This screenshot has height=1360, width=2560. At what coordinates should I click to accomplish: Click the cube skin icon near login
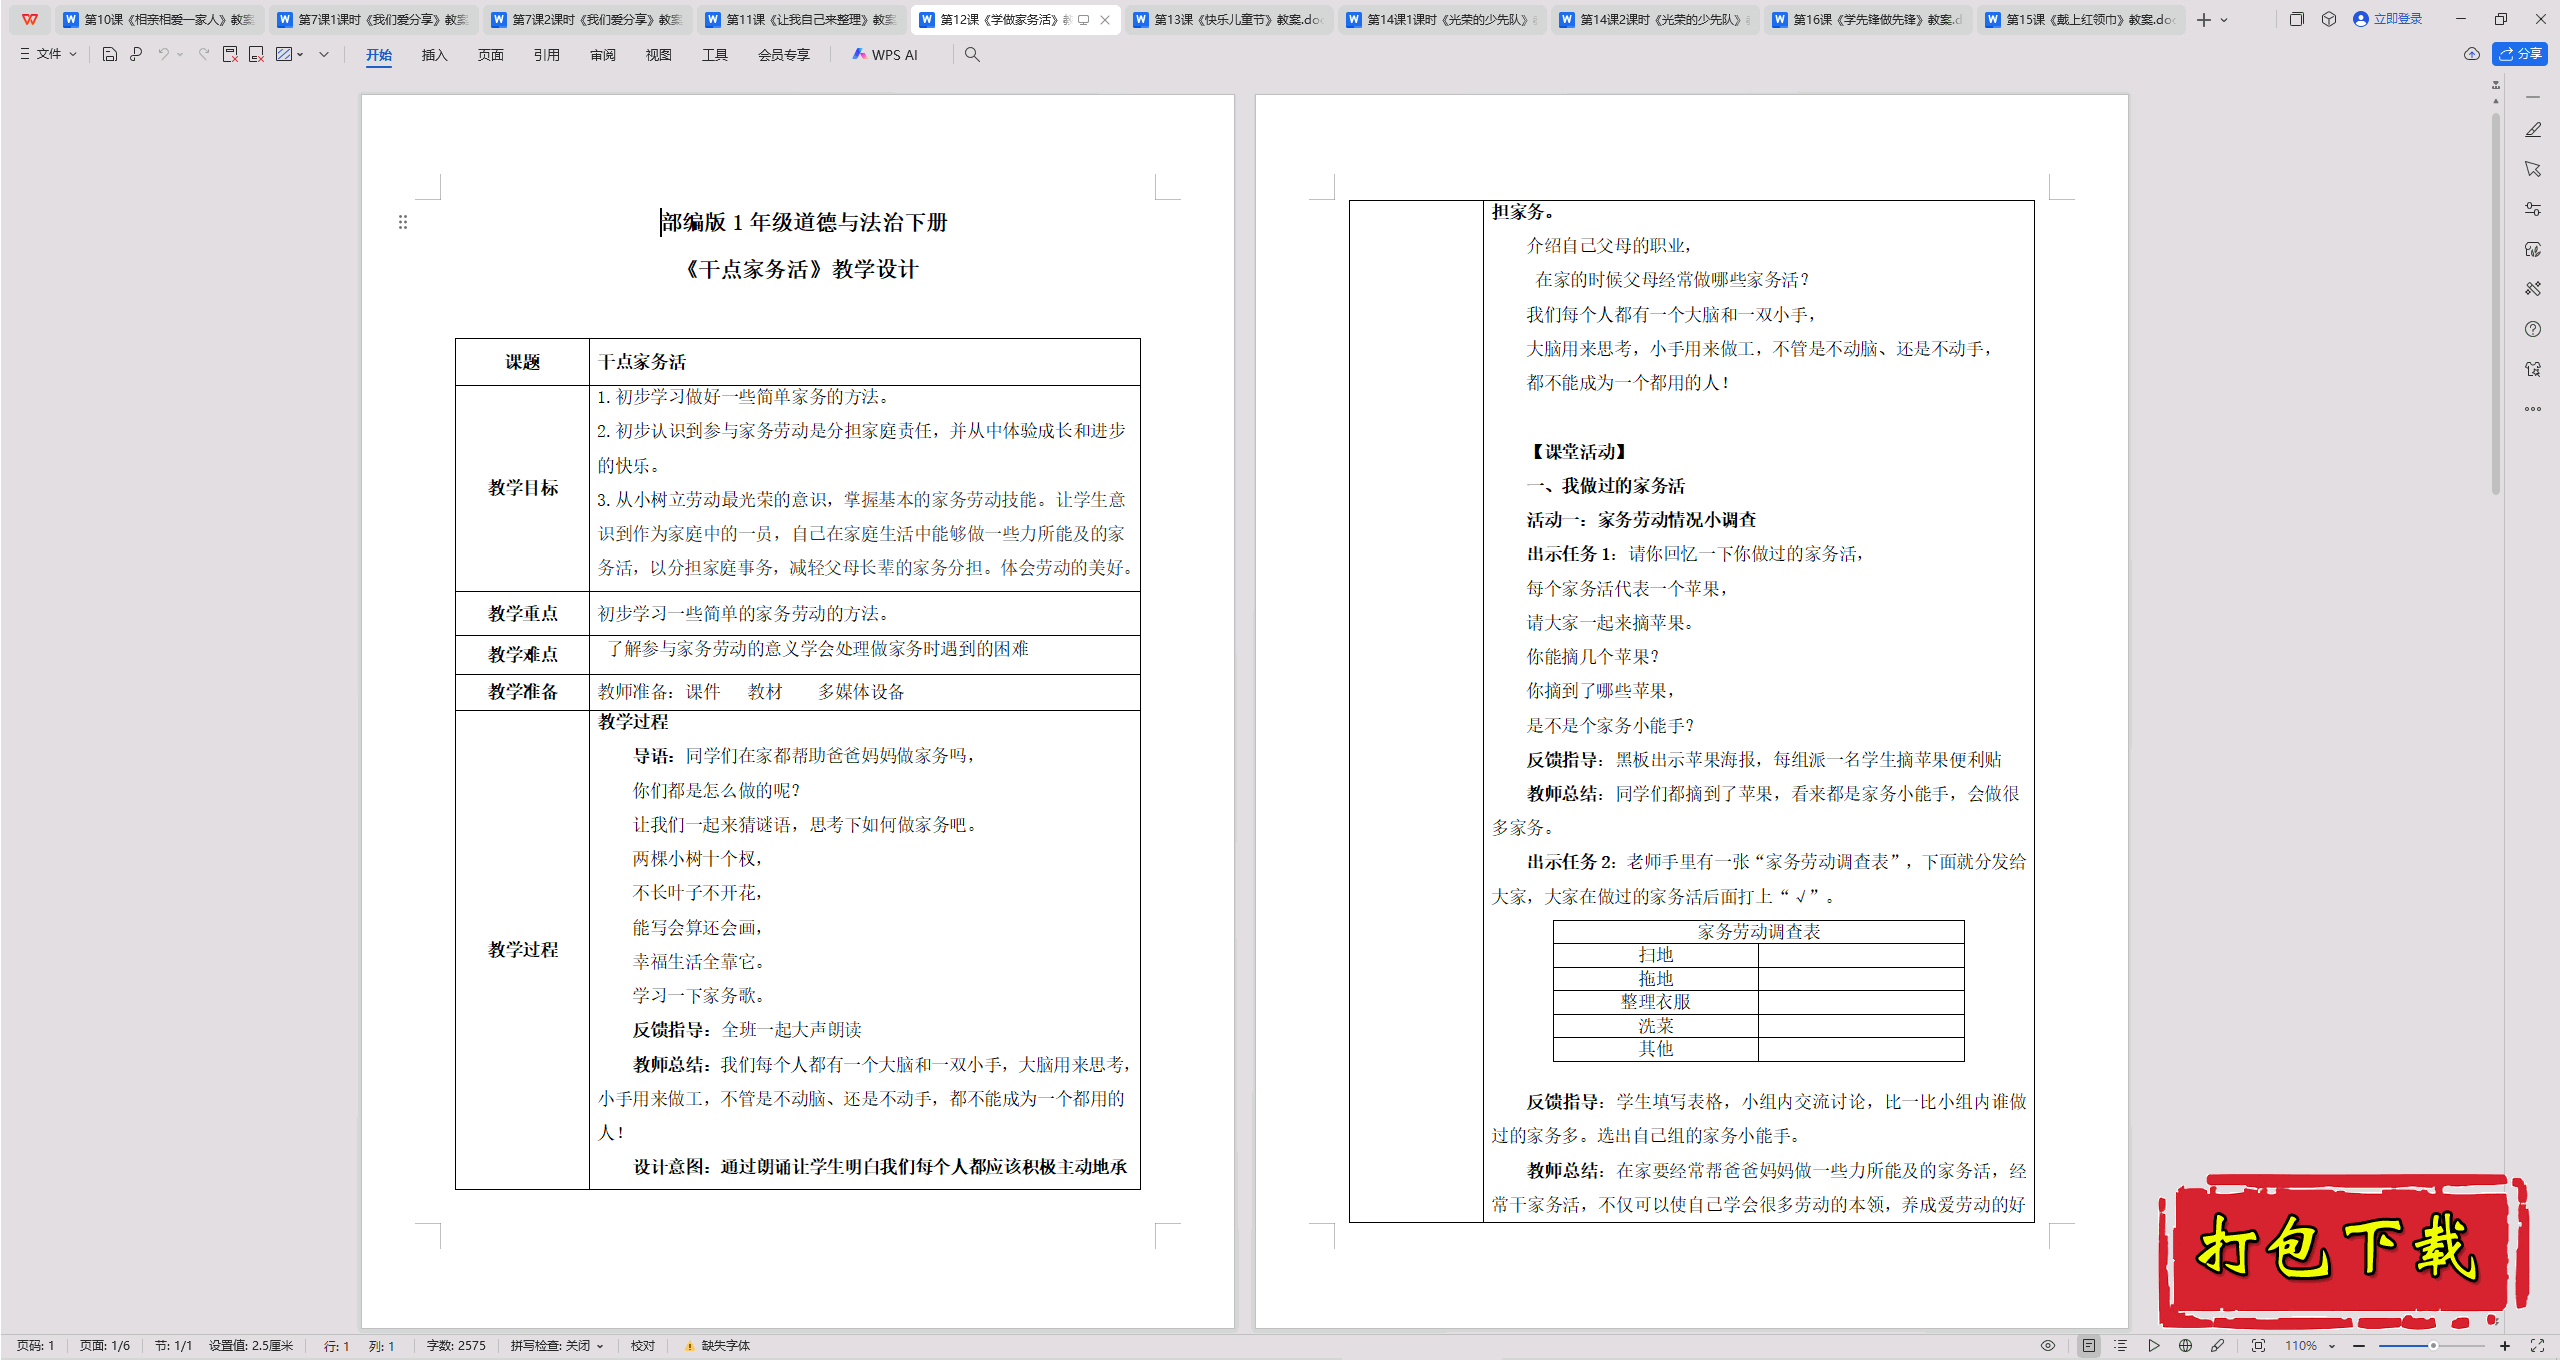pyautogui.click(x=2329, y=19)
